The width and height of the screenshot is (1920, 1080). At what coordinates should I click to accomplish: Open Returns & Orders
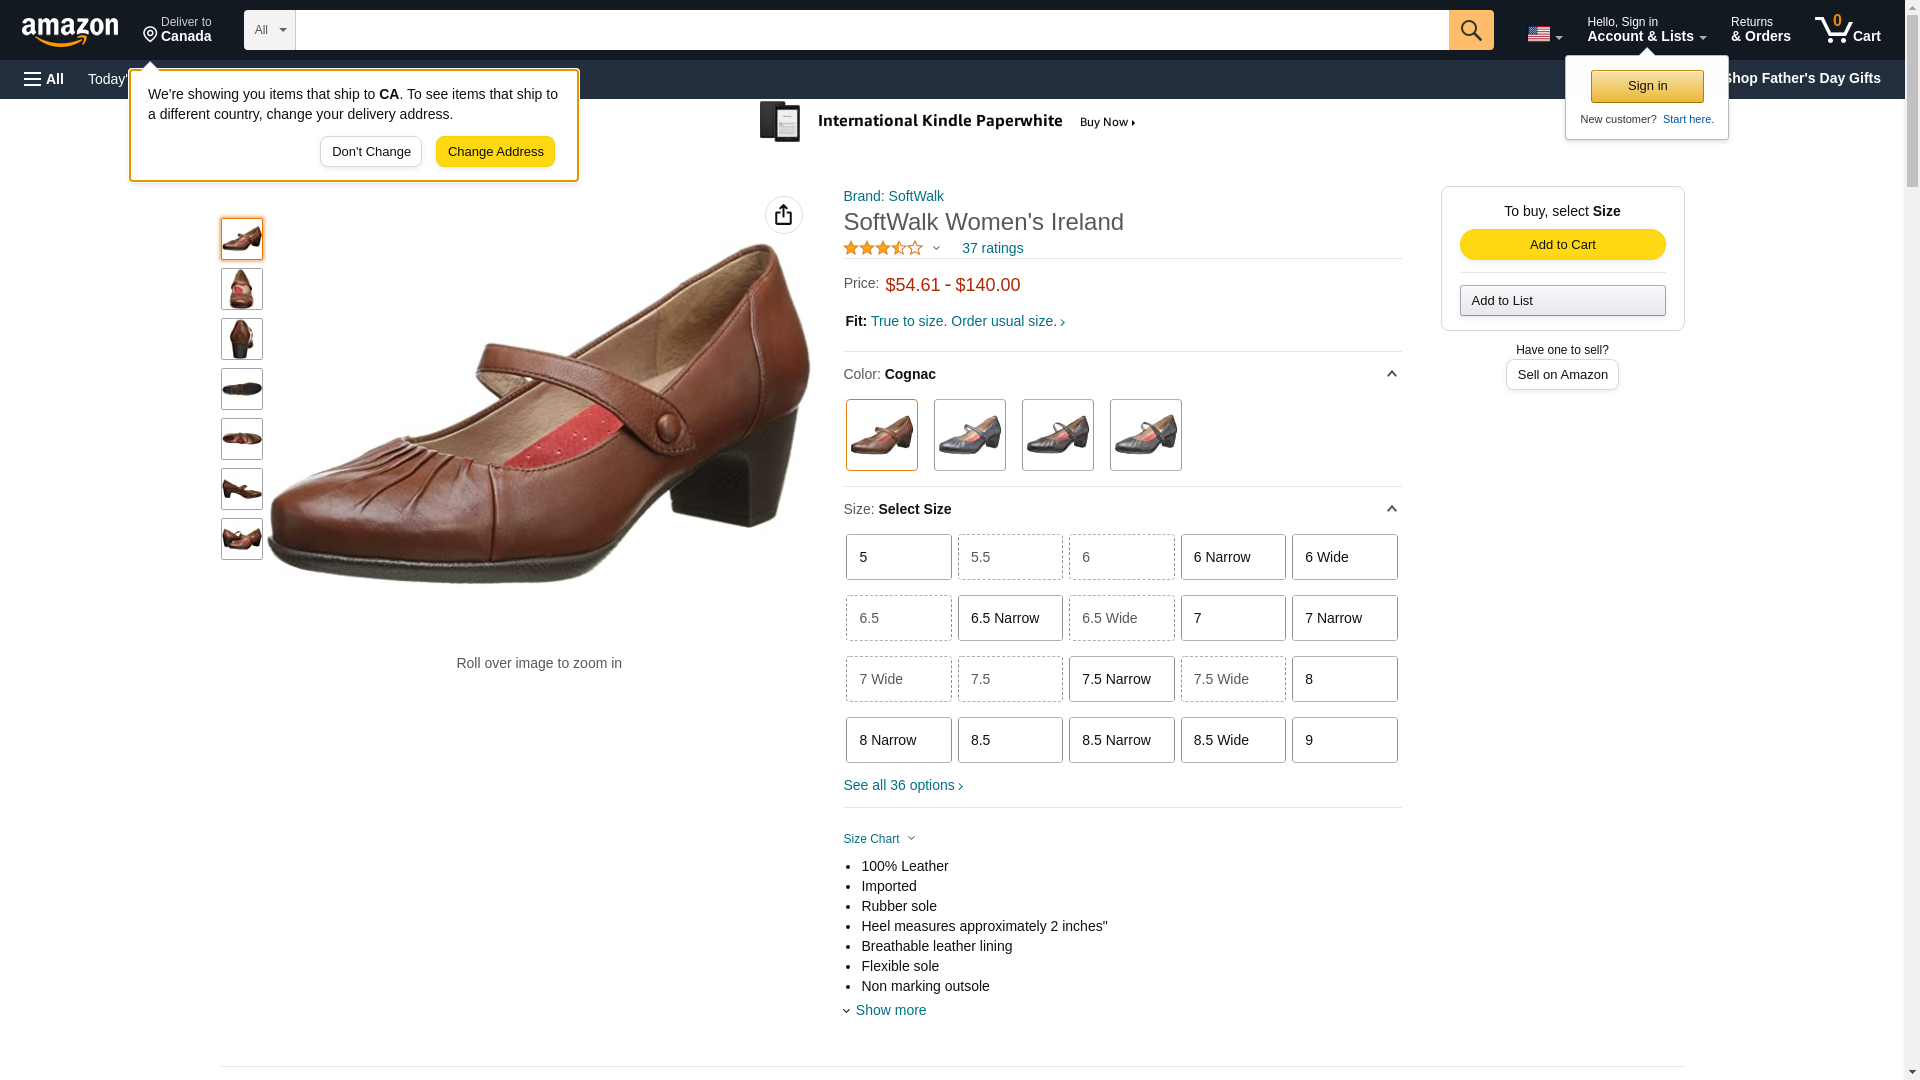pyautogui.click(x=1759, y=30)
